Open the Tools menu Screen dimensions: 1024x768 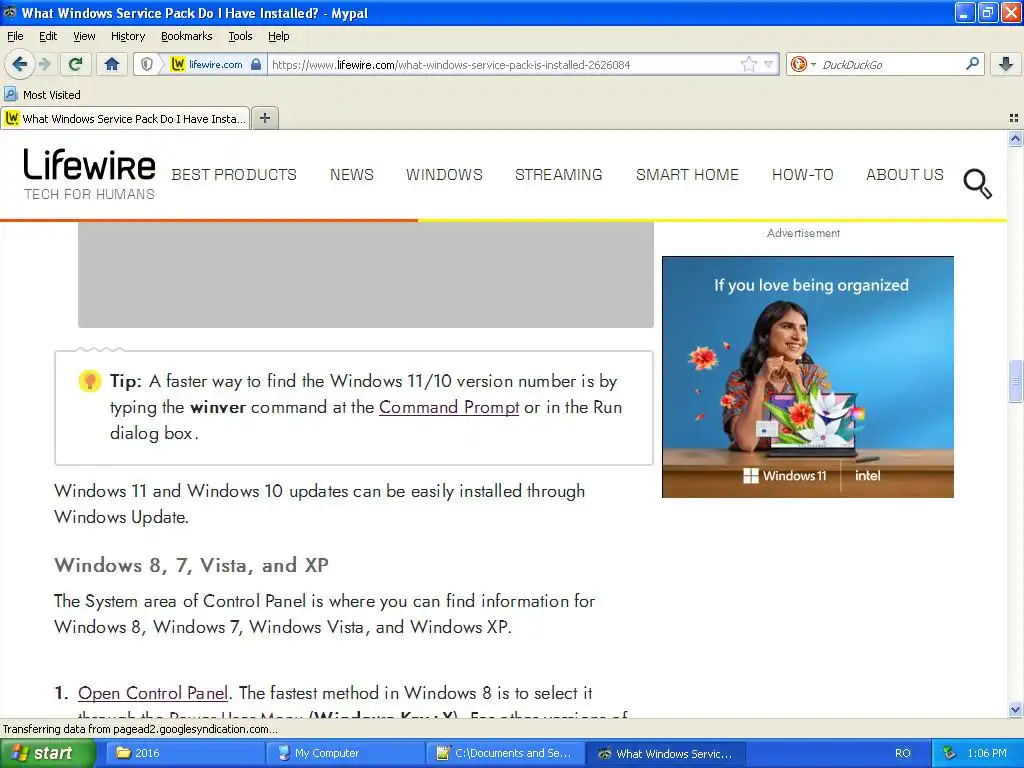[240, 36]
